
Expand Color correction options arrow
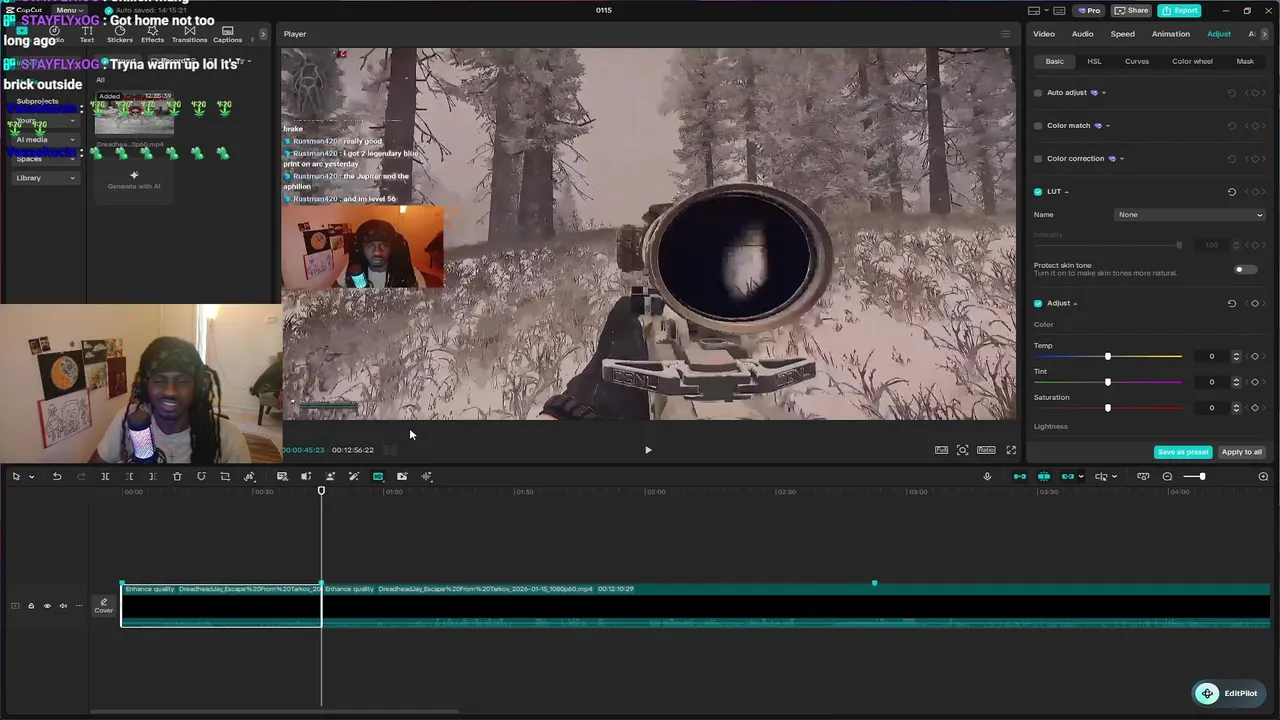(x=1122, y=159)
